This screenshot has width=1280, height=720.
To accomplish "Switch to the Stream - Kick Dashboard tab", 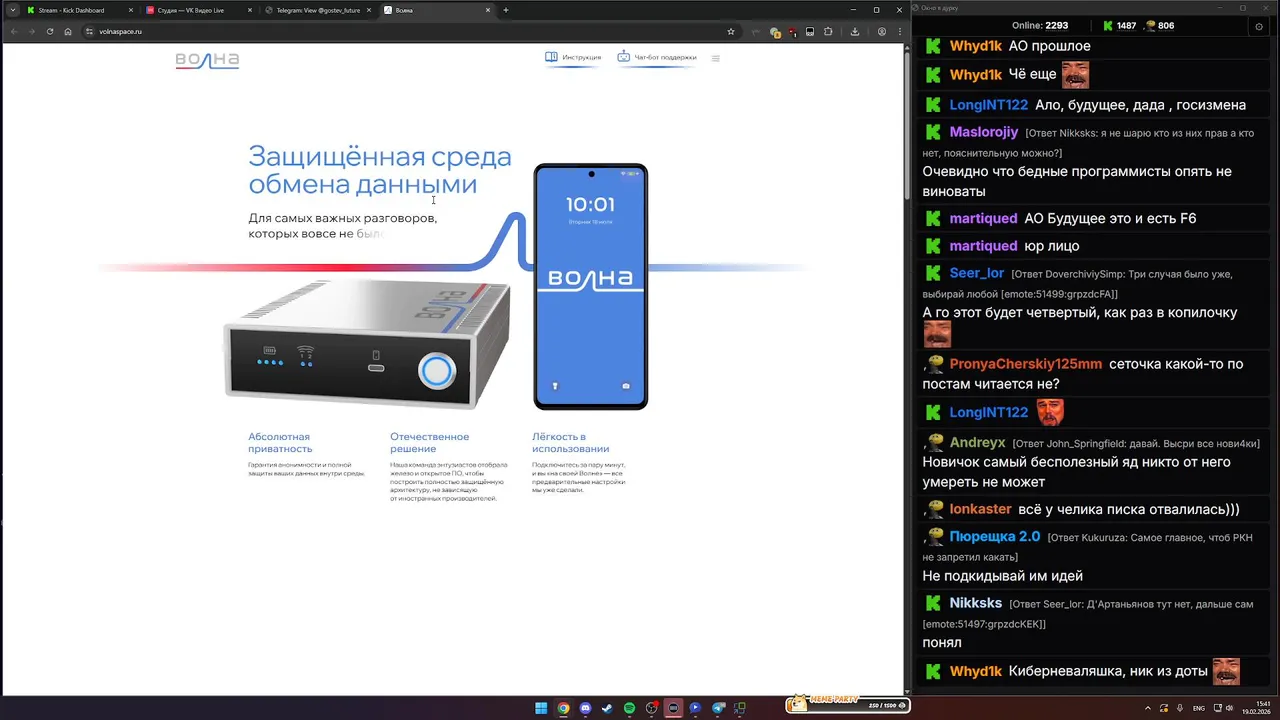I will [x=80, y=10].
